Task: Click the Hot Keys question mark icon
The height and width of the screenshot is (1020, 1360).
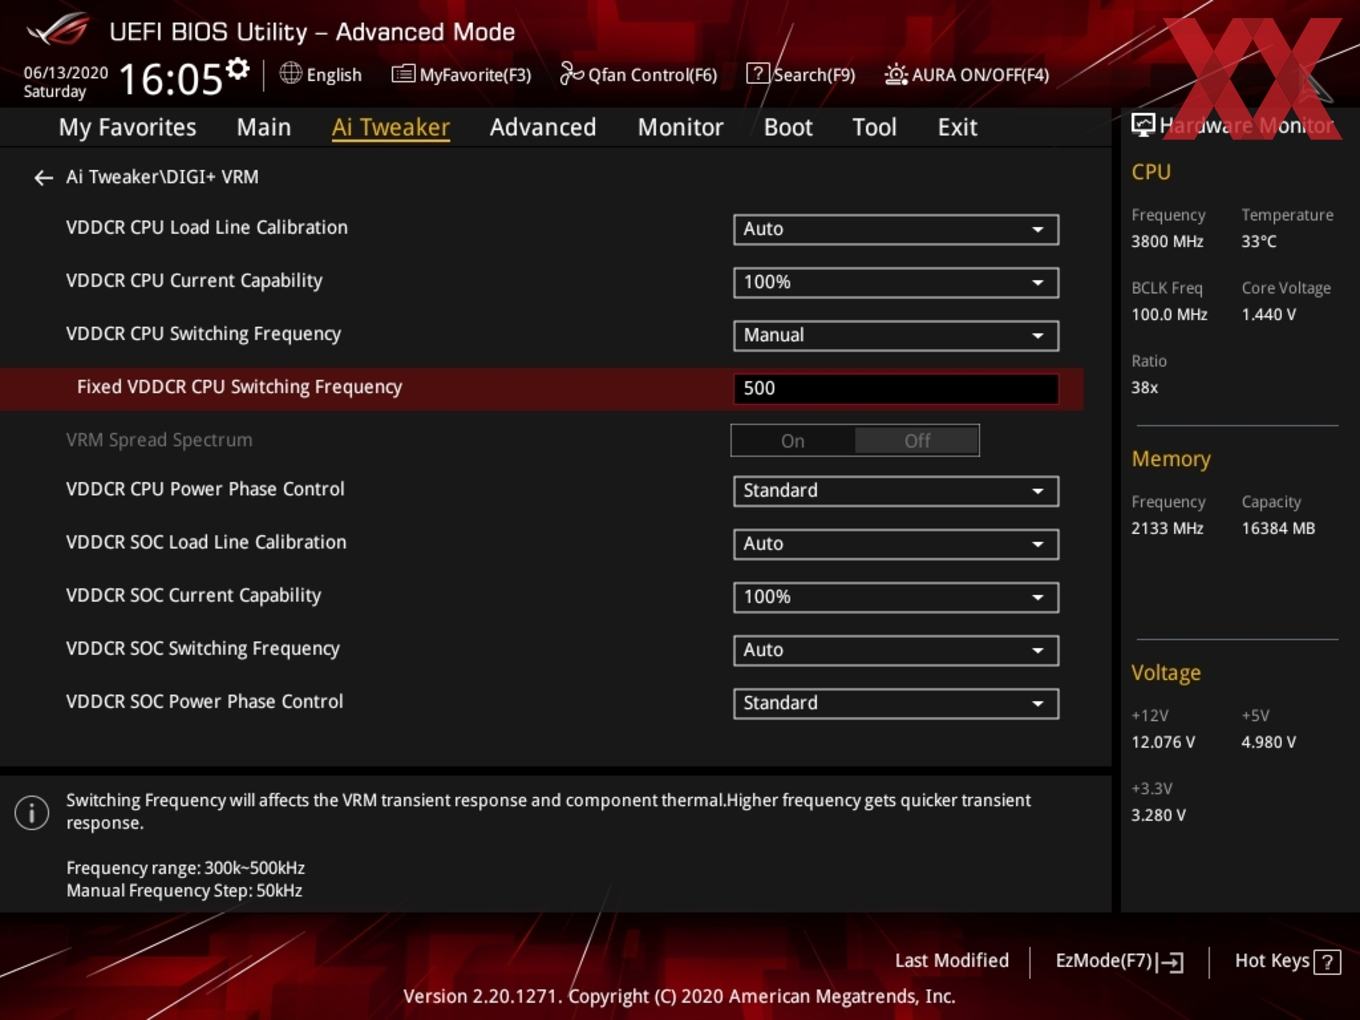Action: coord(1327,962)
